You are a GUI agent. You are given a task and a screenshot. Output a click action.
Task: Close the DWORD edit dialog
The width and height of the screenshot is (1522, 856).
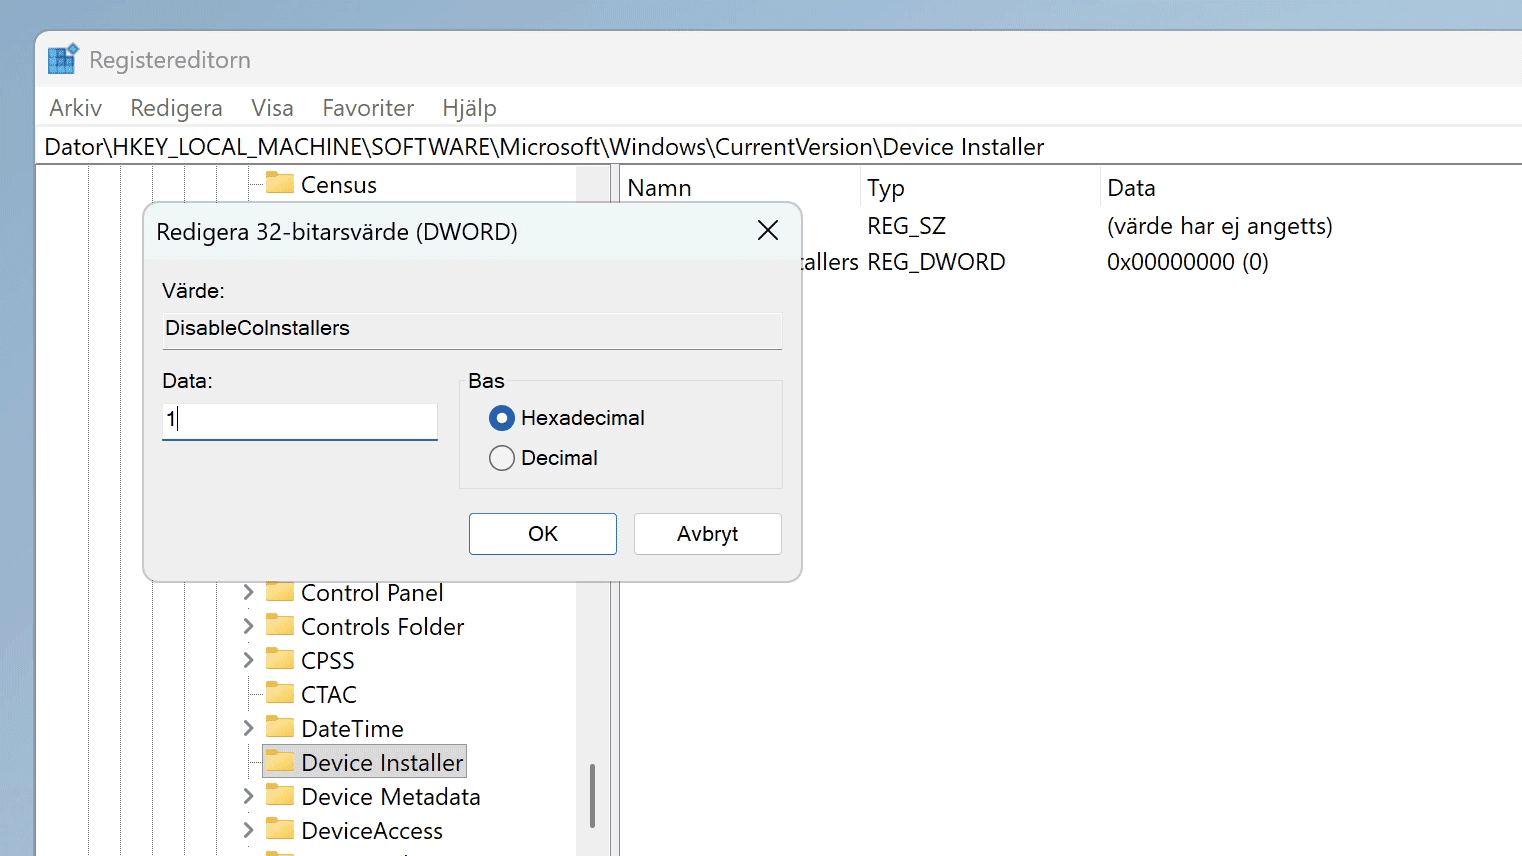tap(768, 231)
